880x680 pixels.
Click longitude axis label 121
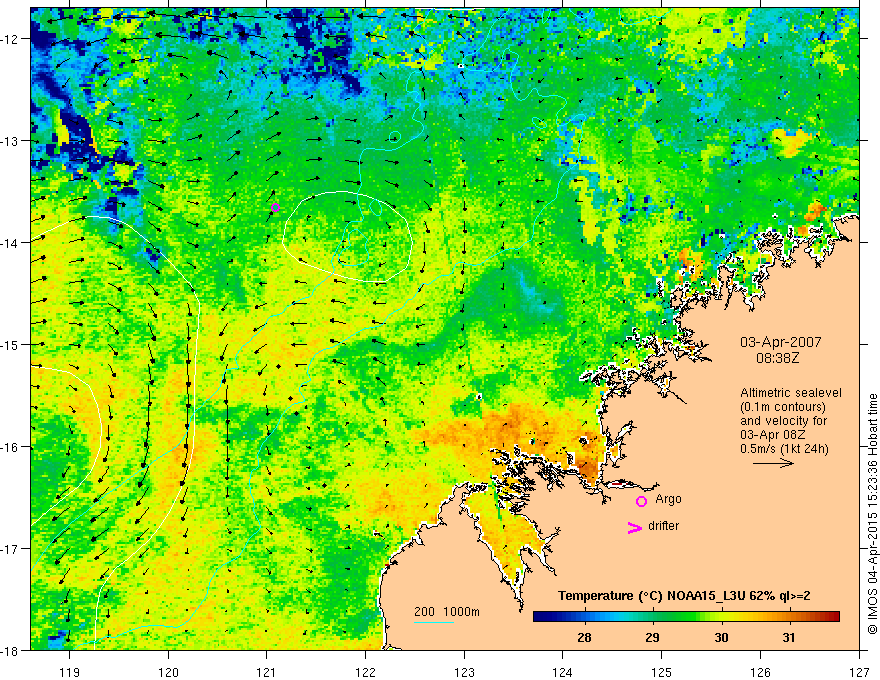point(267,672)
